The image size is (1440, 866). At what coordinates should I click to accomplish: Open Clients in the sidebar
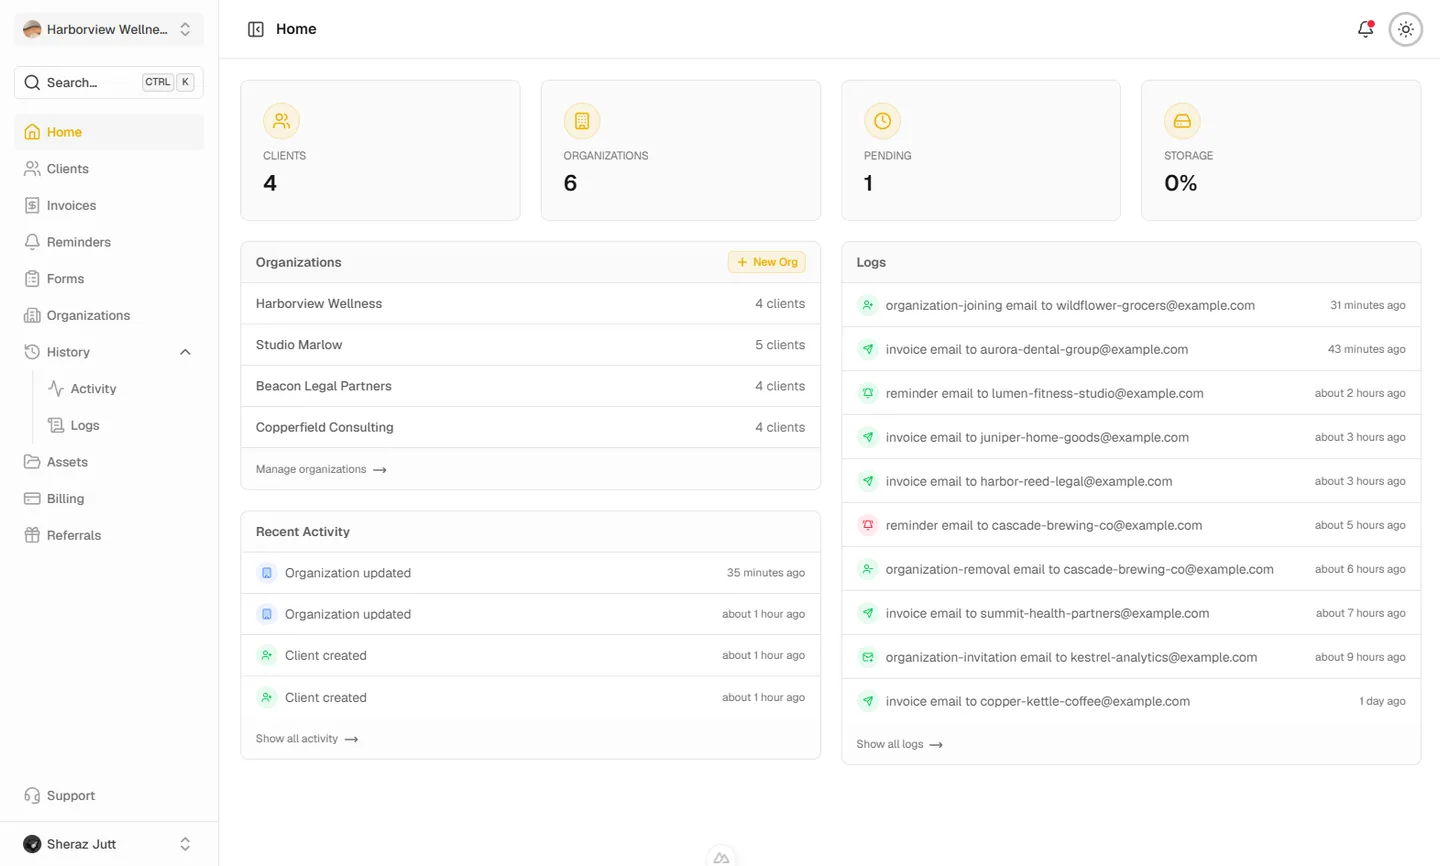pyautogui.click(x=108, y=169)
